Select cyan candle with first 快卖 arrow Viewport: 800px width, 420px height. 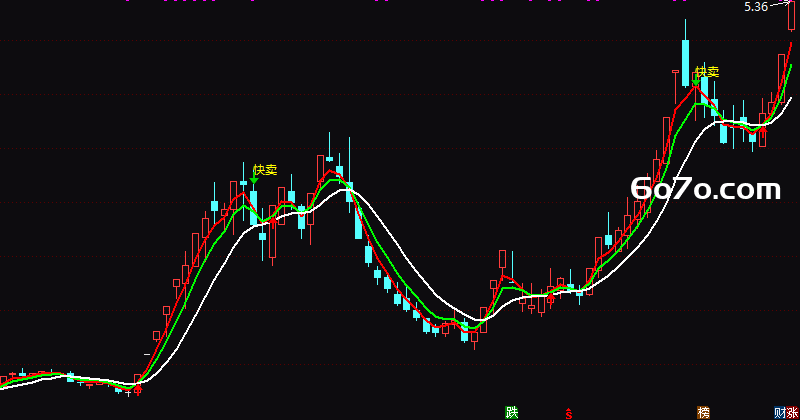(254, 208)
